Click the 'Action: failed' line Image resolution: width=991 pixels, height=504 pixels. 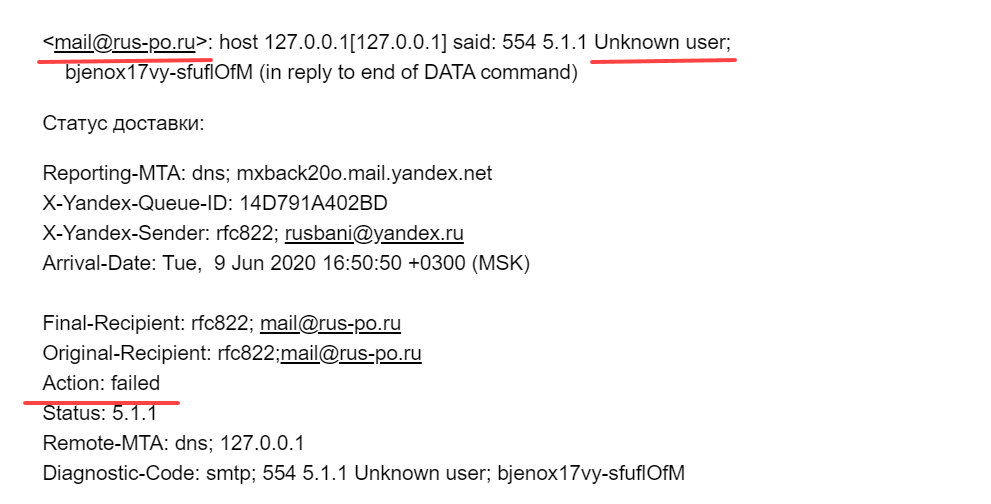(x=101, y=383)
